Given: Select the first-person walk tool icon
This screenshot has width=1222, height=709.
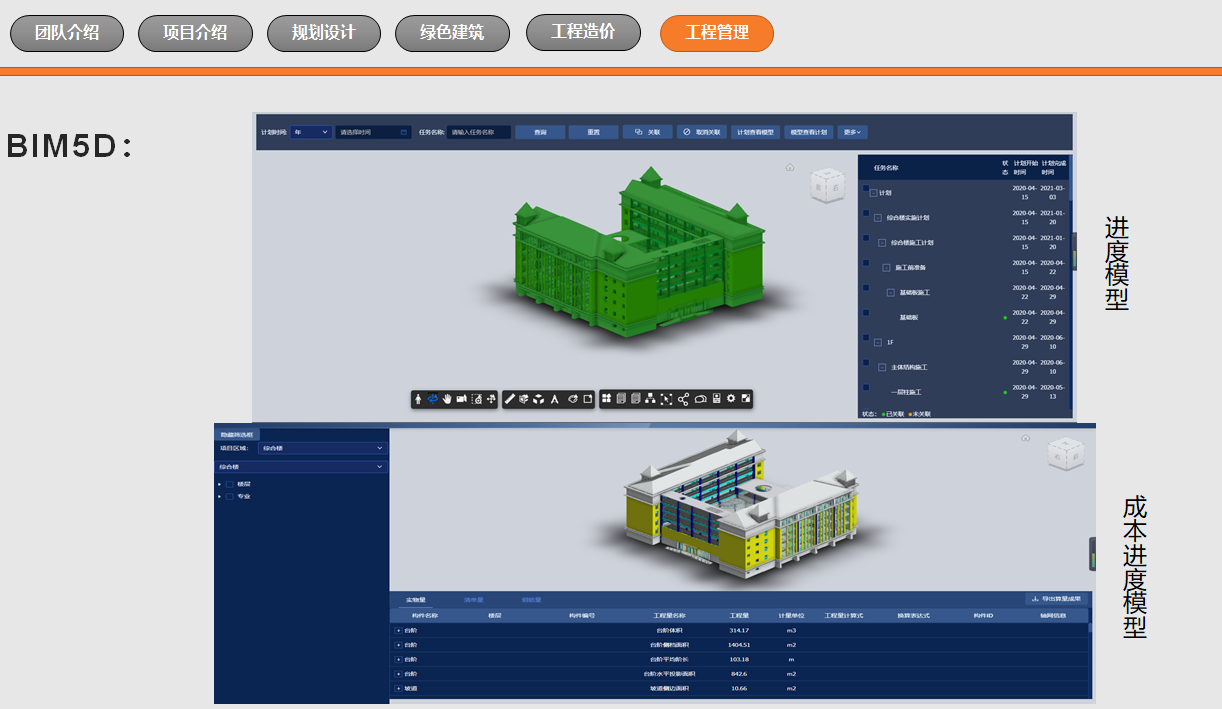Looking at the screenshot, I should click(419, 399).
